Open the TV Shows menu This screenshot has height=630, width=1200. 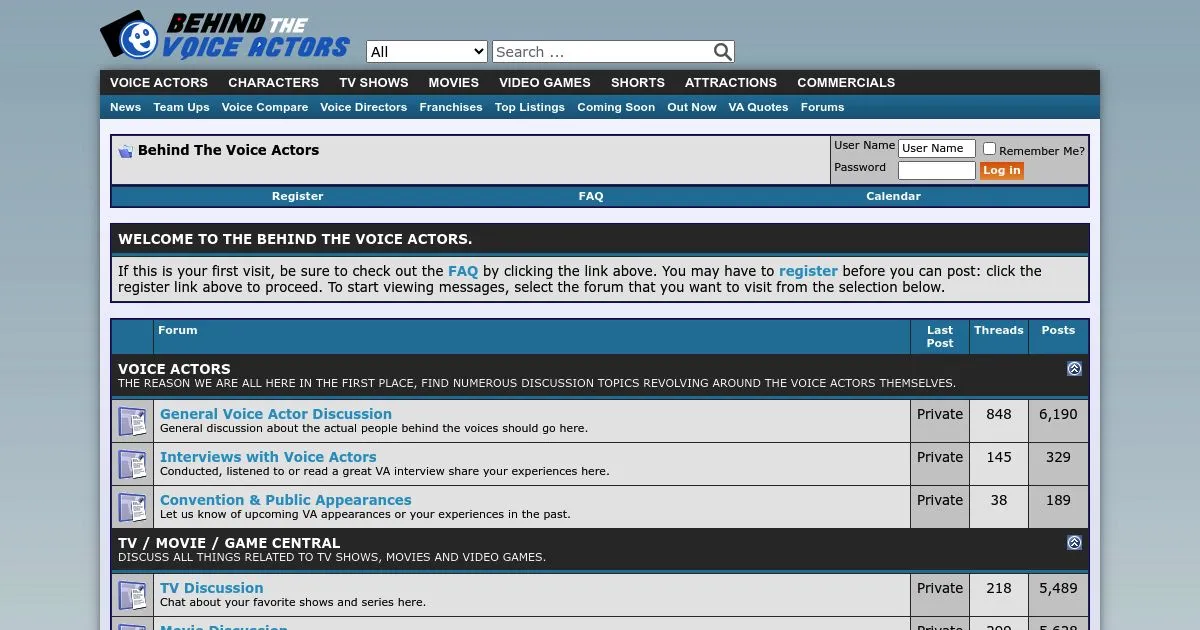374,83
